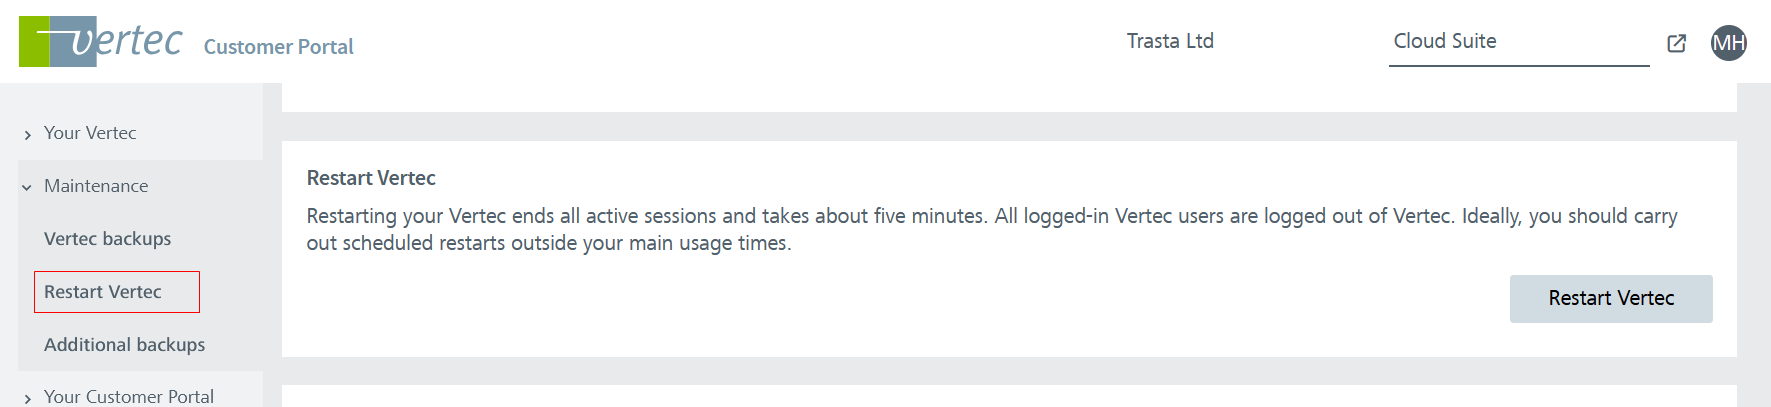Screen dimensions: 1771x407
Task: Open the Cloud Suite selector field
Action: click(1518, 42)
